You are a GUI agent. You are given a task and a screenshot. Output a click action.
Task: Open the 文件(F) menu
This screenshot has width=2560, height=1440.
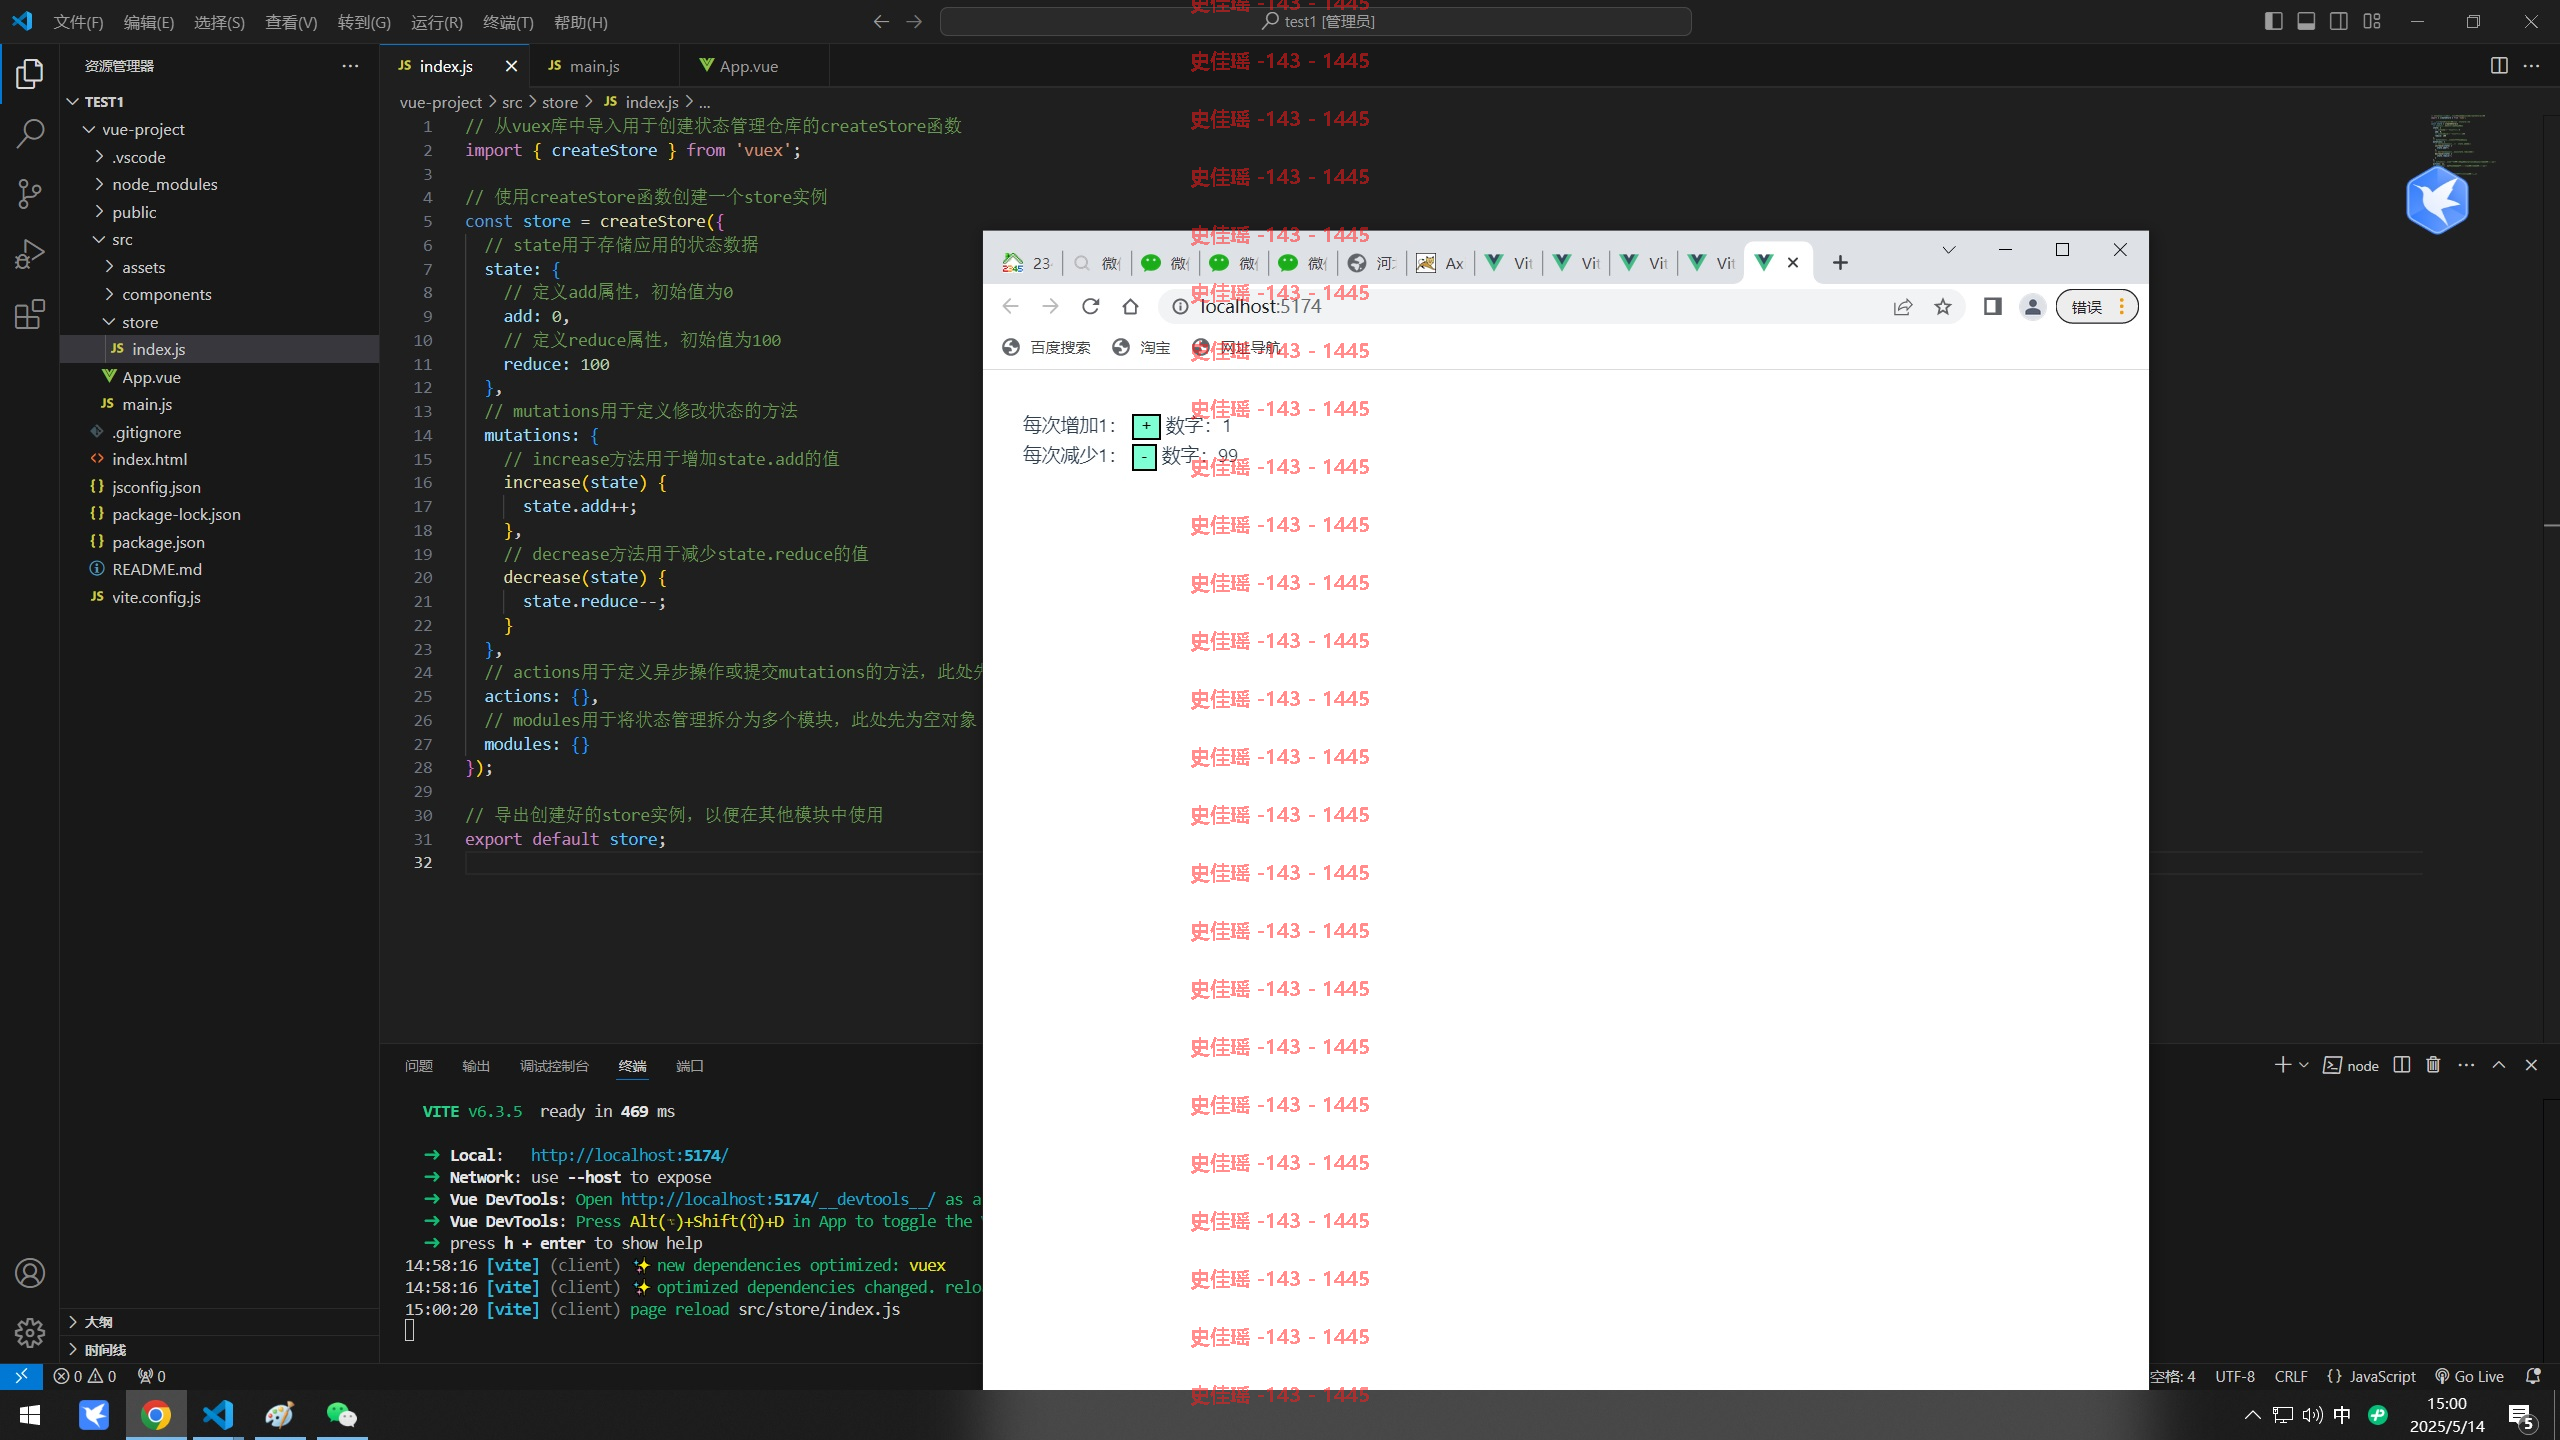[x=78, y=22]
